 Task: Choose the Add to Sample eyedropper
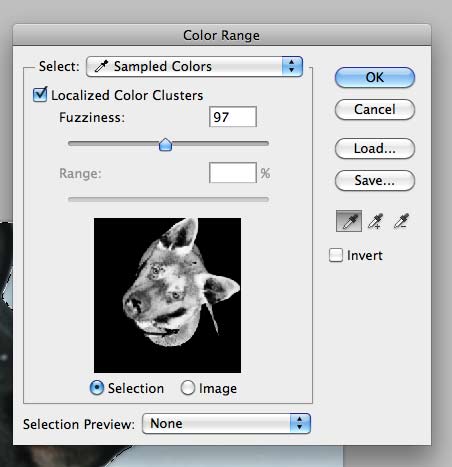pos(375,221)
